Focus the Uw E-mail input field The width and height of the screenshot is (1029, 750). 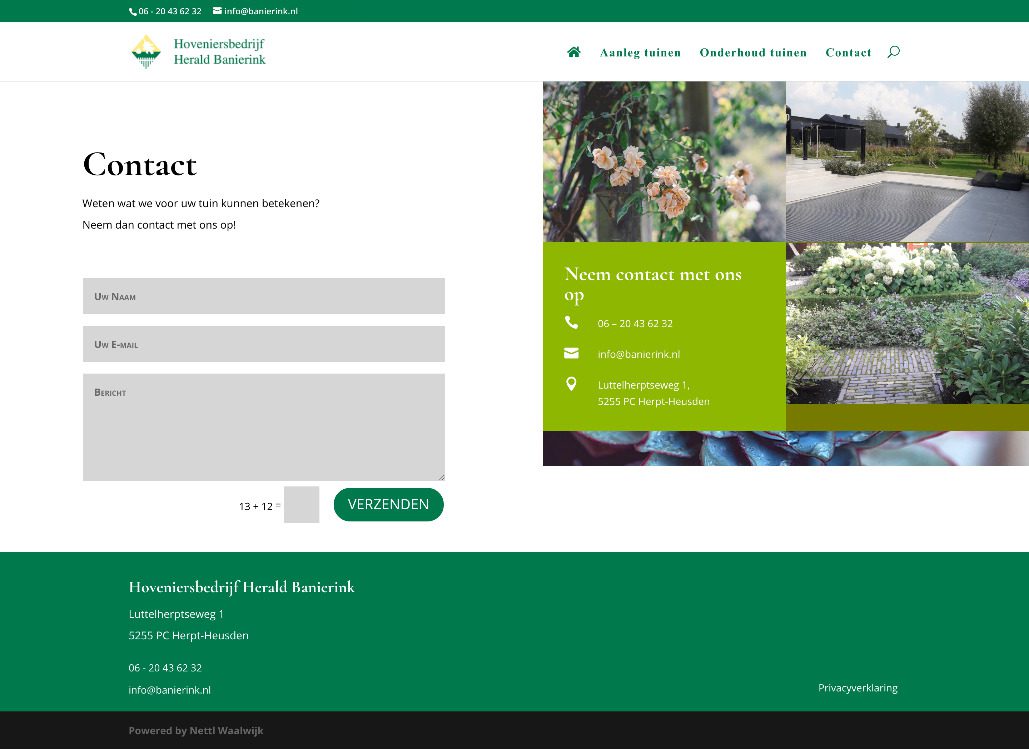click(x=264, y=344)
